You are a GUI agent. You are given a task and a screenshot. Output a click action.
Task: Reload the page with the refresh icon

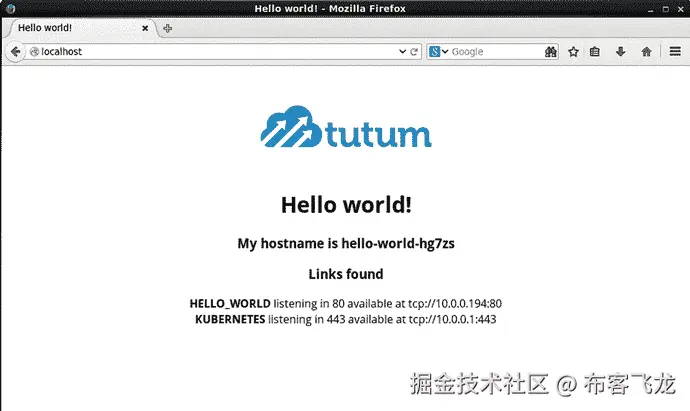(414, 51)
